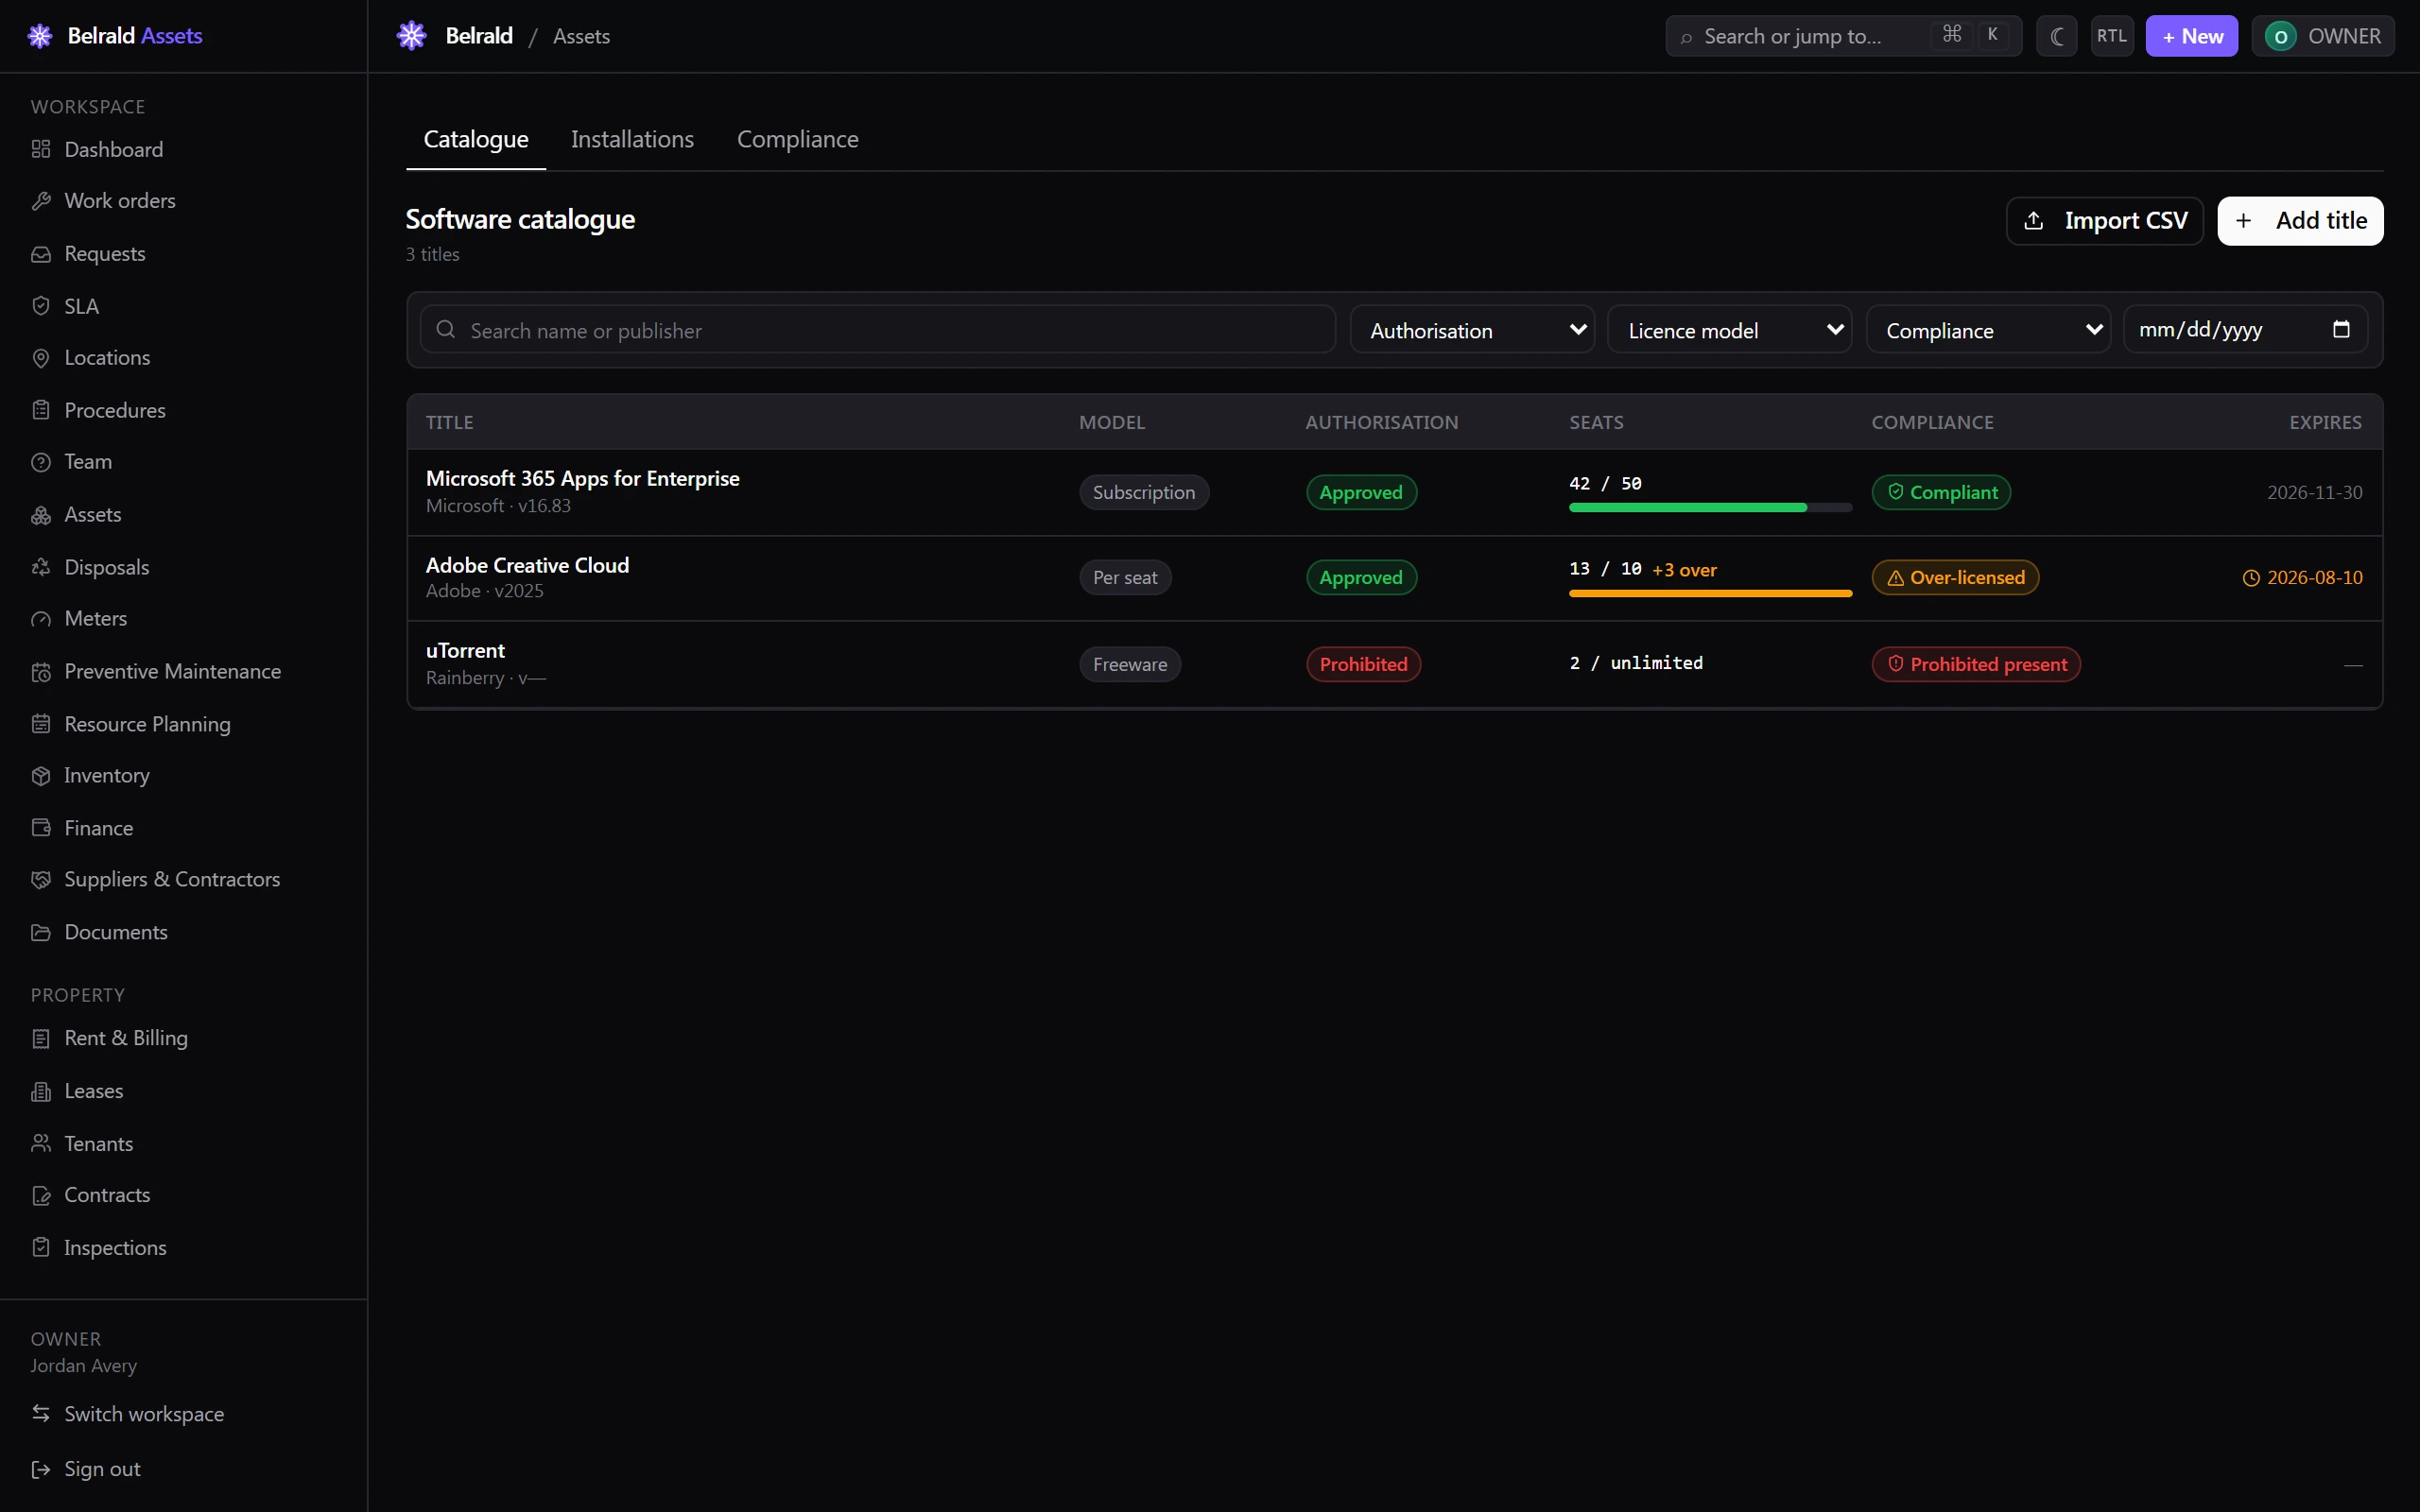The image size is (2420, 1512).
Task: Click the mm/dd/yyyy expiry date field
Action: [2245, 329]
